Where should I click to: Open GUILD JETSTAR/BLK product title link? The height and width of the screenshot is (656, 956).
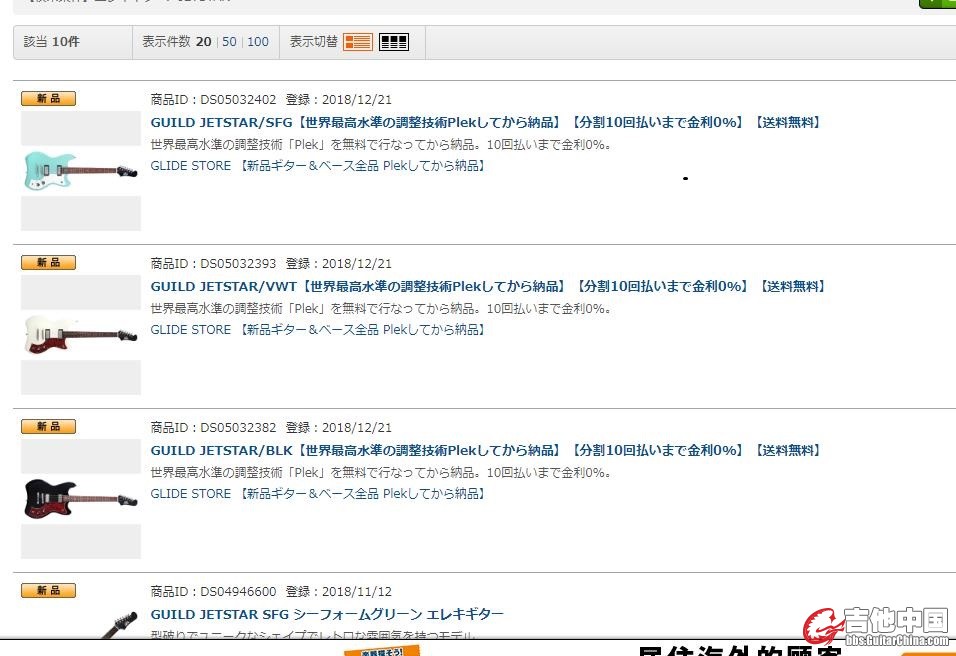point(486,451)
